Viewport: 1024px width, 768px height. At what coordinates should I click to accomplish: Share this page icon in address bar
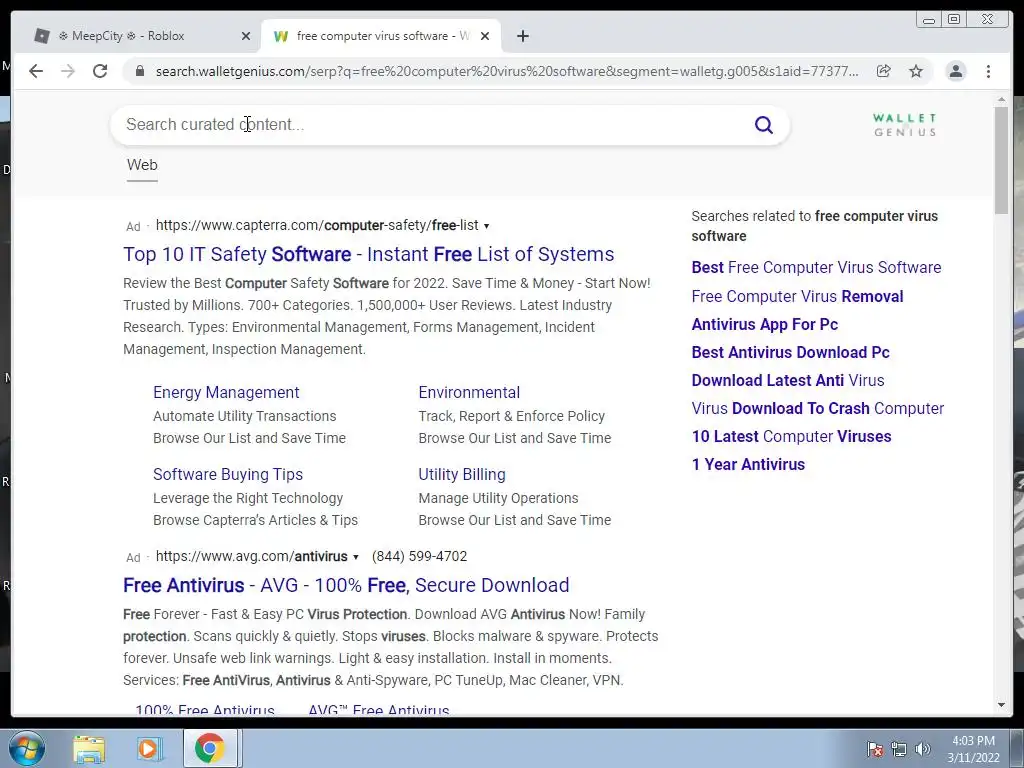point(884,71)
